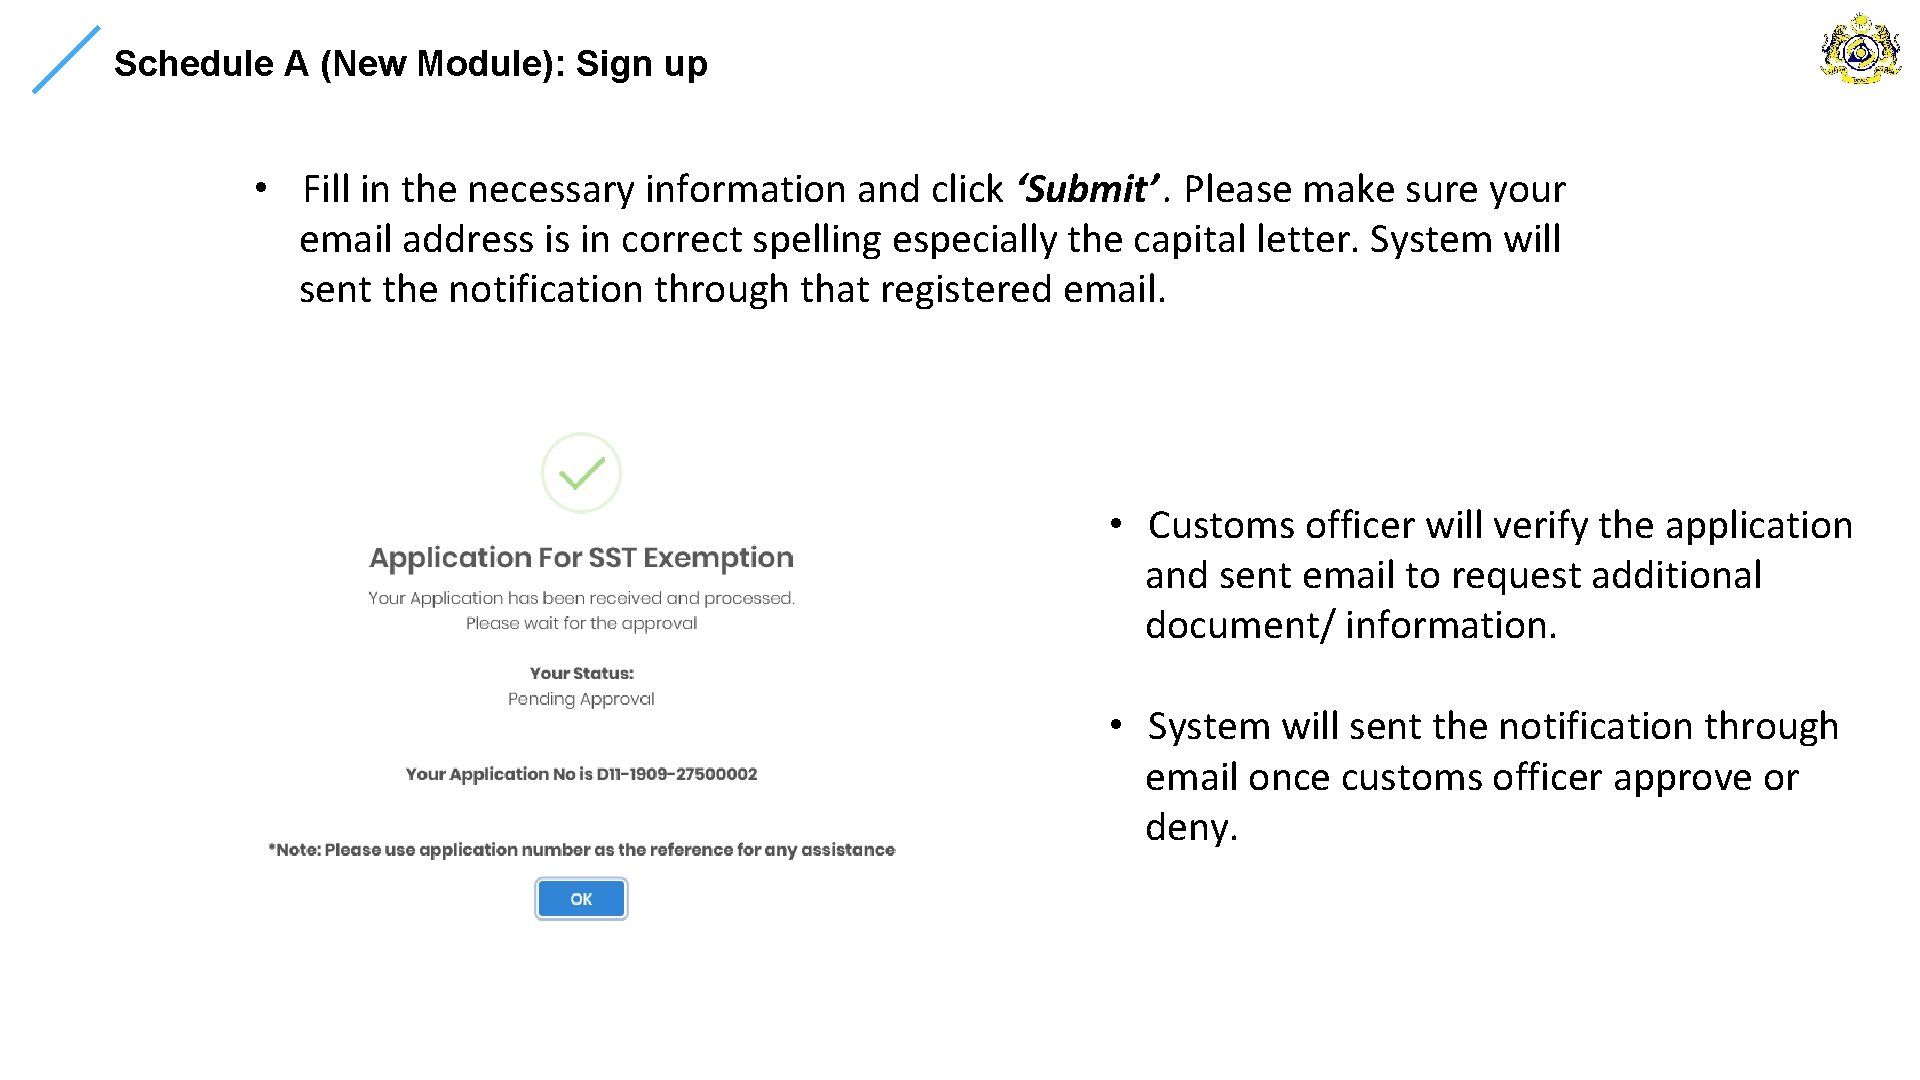
Task: Click the bullet dot before 'Fill in'
Action: point(260,188)
